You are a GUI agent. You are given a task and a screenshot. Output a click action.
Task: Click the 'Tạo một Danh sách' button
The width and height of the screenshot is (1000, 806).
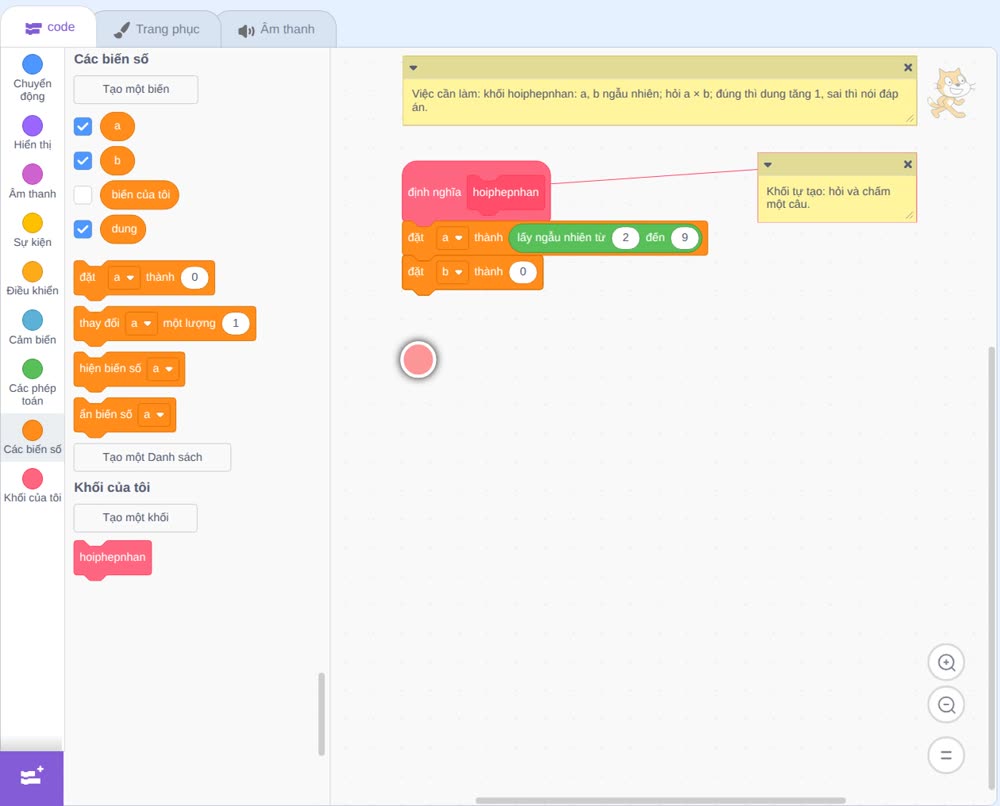[x=152, y=457]
